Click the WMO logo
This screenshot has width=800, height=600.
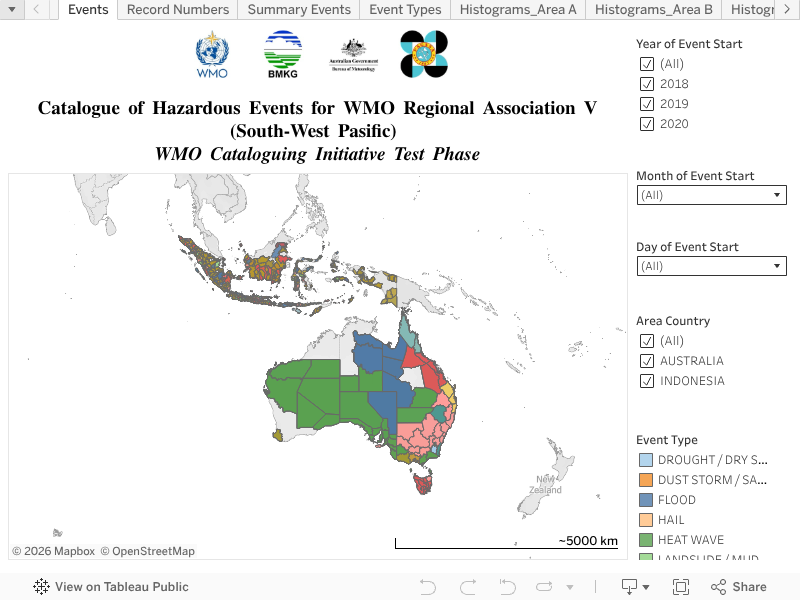tap(212, 55)
